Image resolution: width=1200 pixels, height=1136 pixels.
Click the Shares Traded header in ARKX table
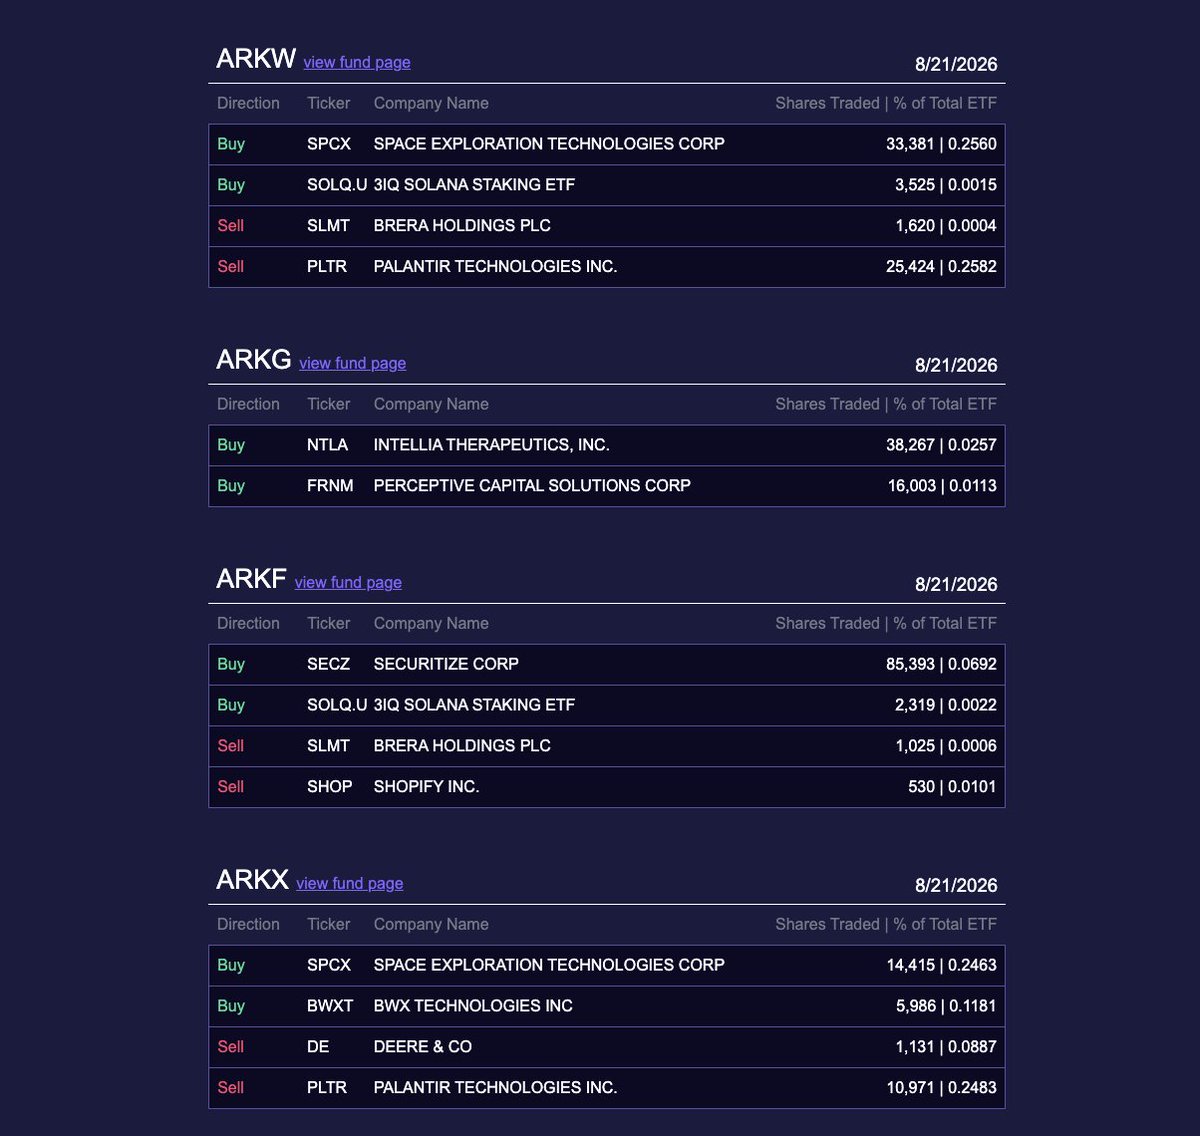coord(827,924)
